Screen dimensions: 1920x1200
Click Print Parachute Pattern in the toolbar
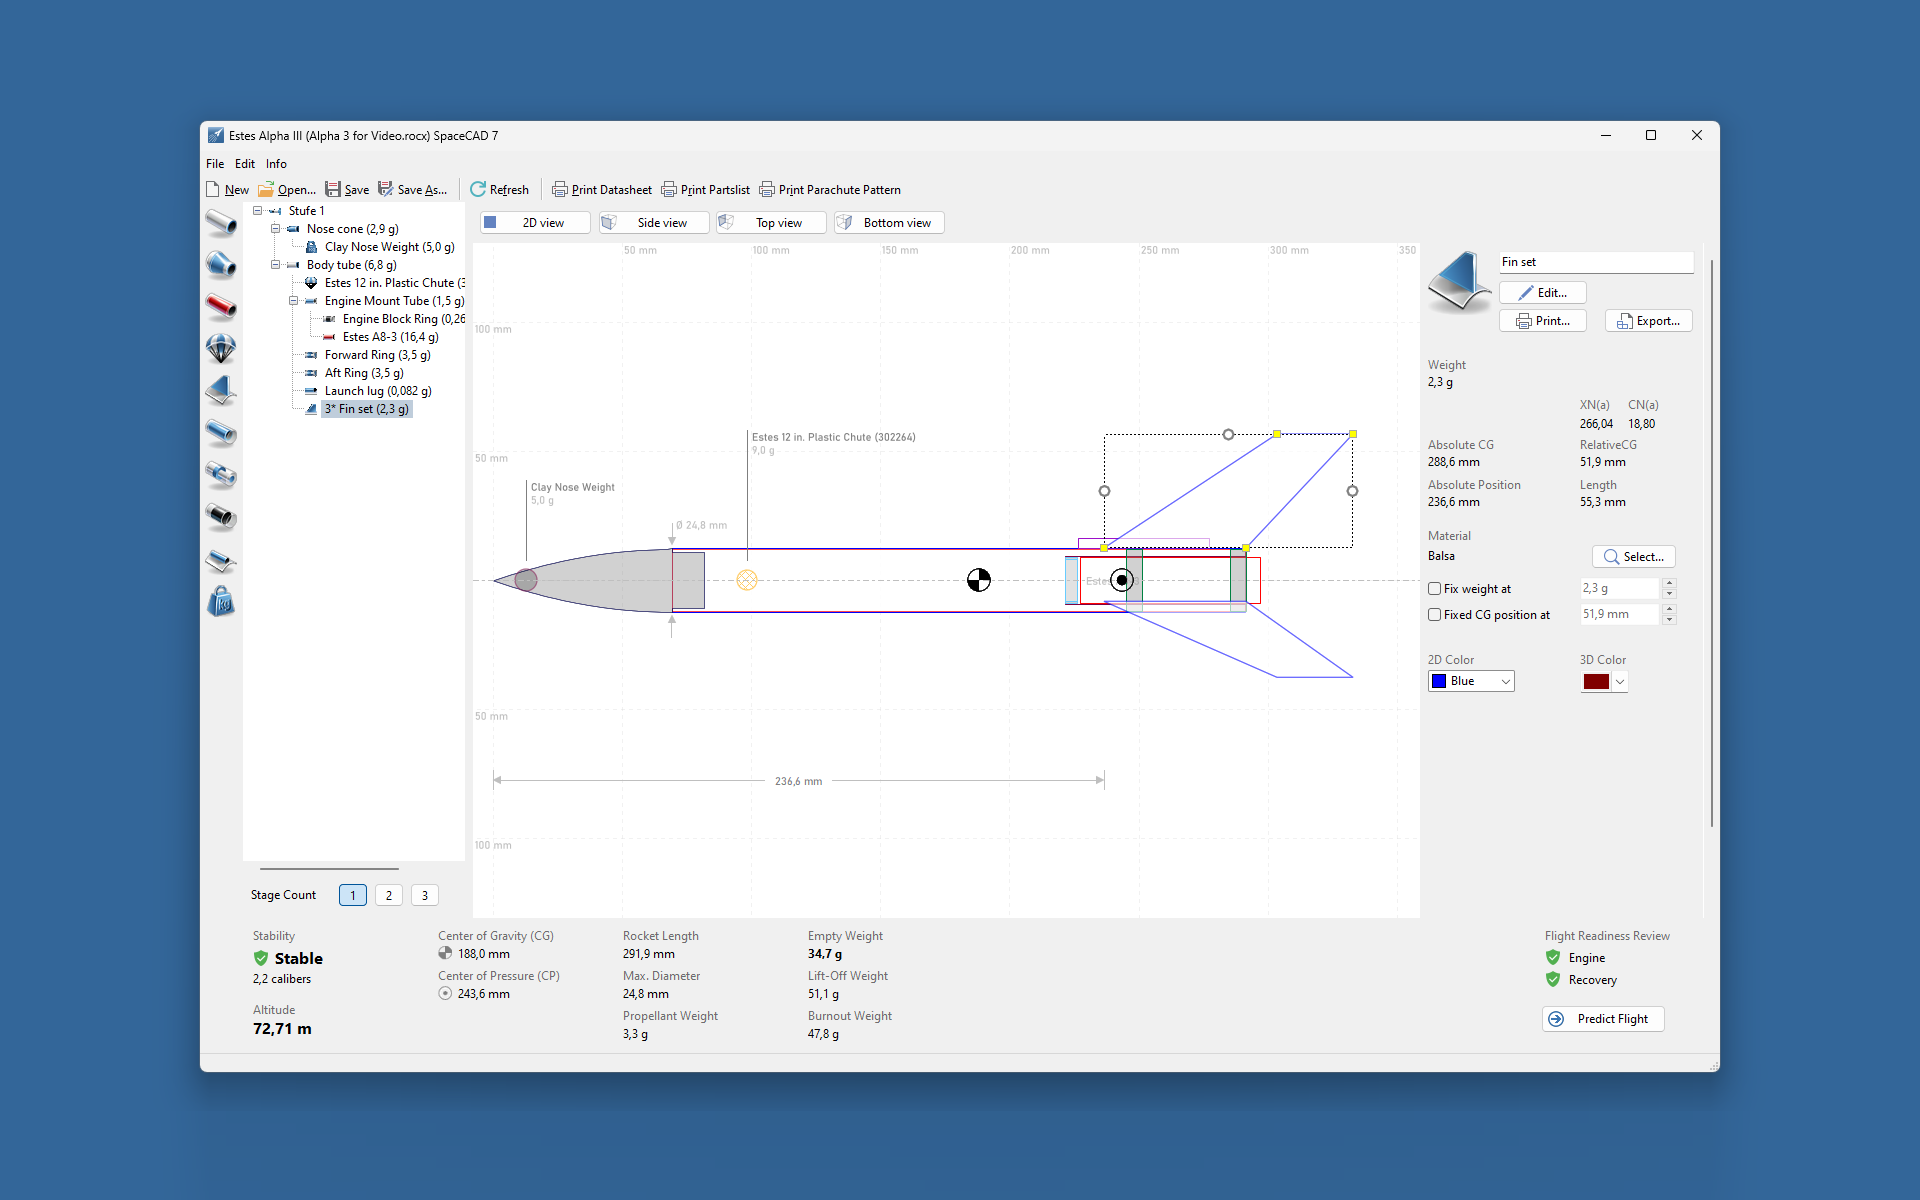829,190
